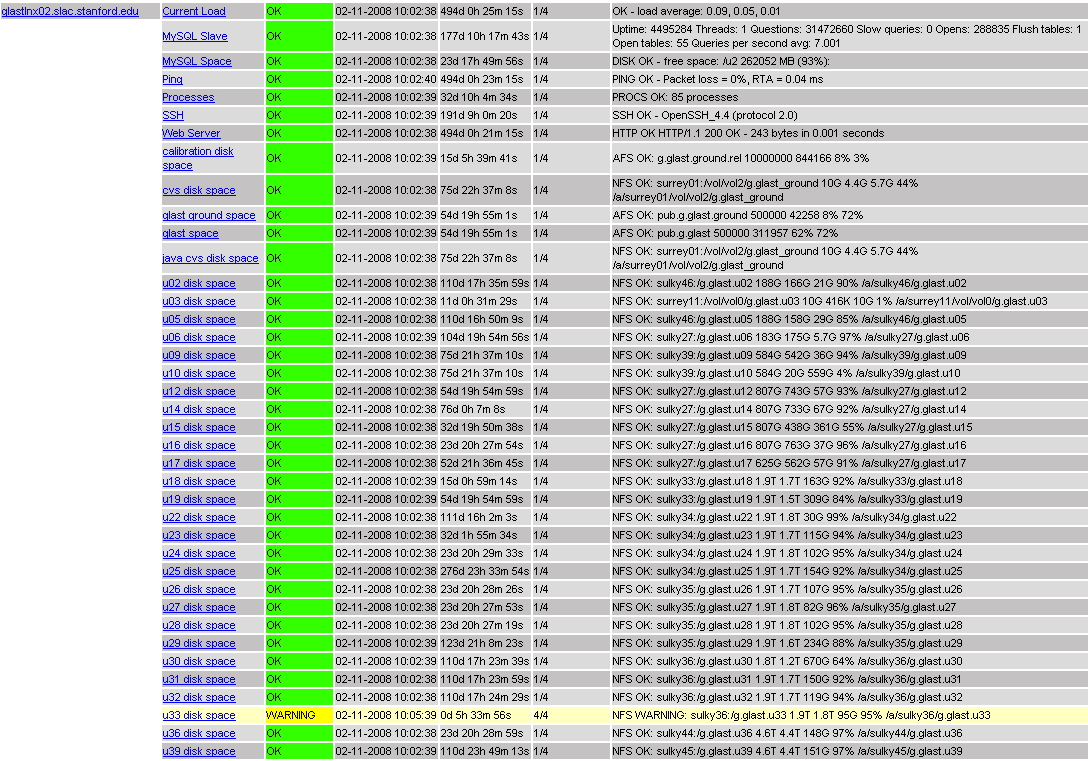Open u17 disk space link
Screen dimensions: 1088x761
[199, 463]
